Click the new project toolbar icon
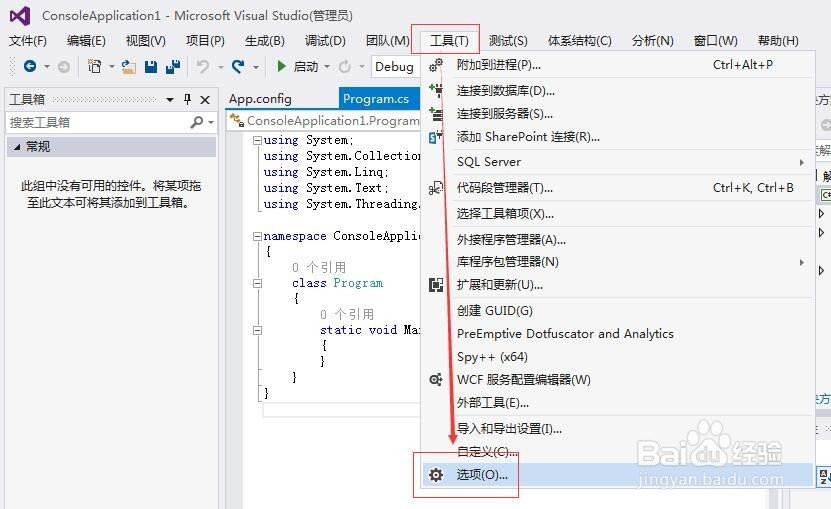 94,66
